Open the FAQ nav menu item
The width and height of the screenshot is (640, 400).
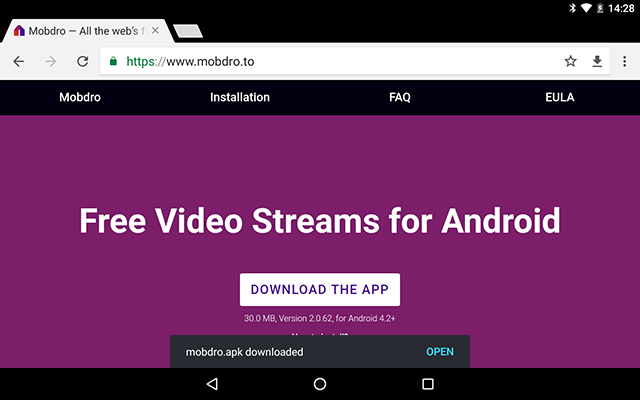(x=400, y=97)
